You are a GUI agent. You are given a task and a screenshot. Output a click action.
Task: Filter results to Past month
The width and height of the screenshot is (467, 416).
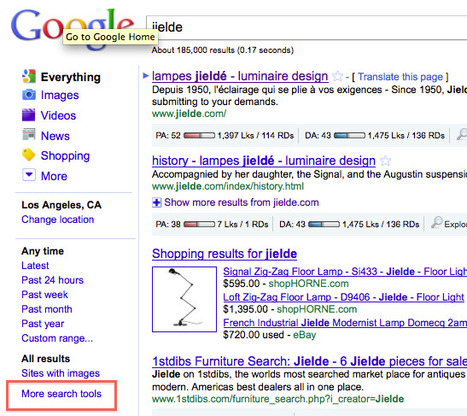47,309
